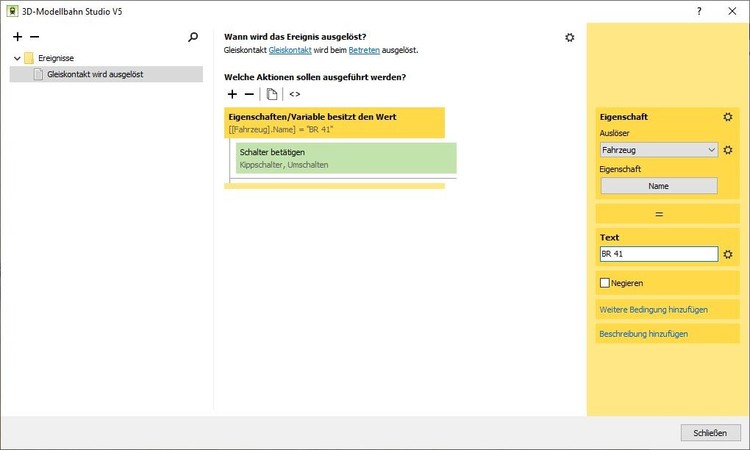
Task: Click the Gleiskontakt link
Action: coord(290,50)
